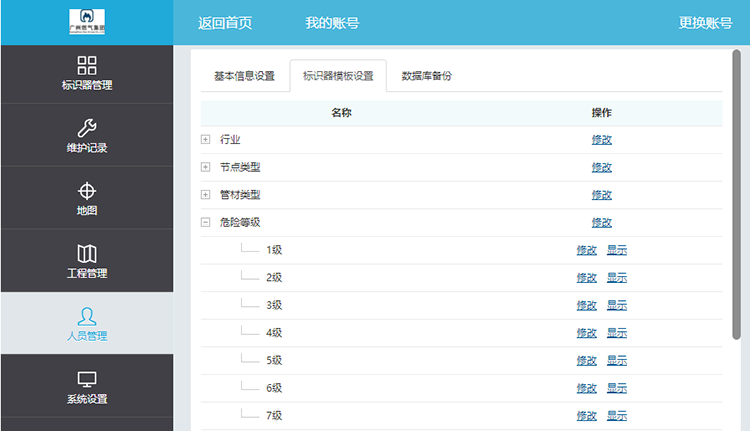Viewport: 750px width, 431px height.
Task: Switch to the 基本信息设置 tab
Action: click(244, 76)
